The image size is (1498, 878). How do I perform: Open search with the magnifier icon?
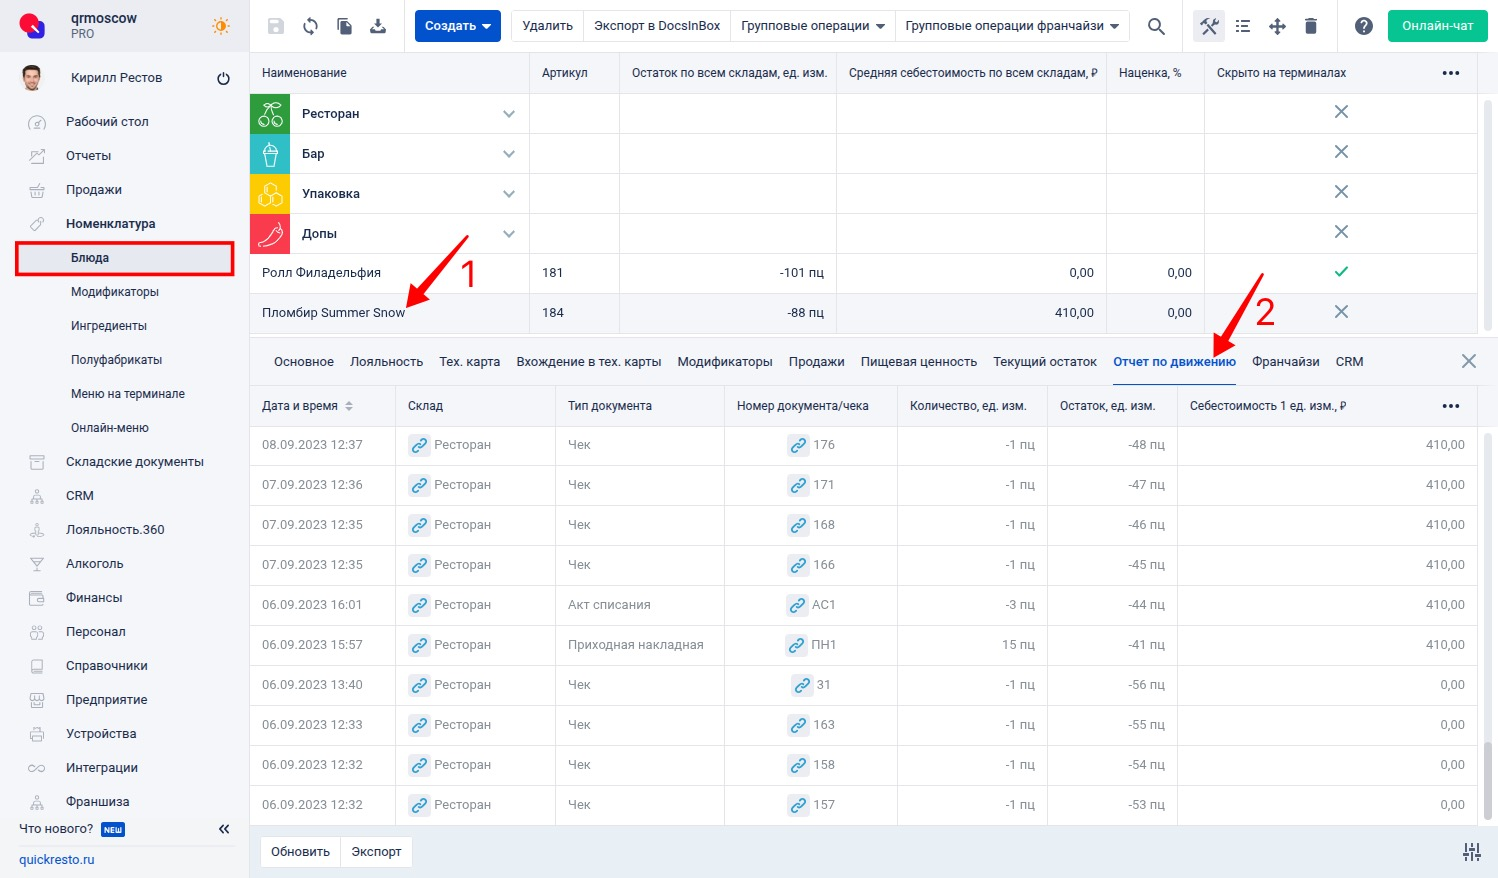[x=1156, y=26]
